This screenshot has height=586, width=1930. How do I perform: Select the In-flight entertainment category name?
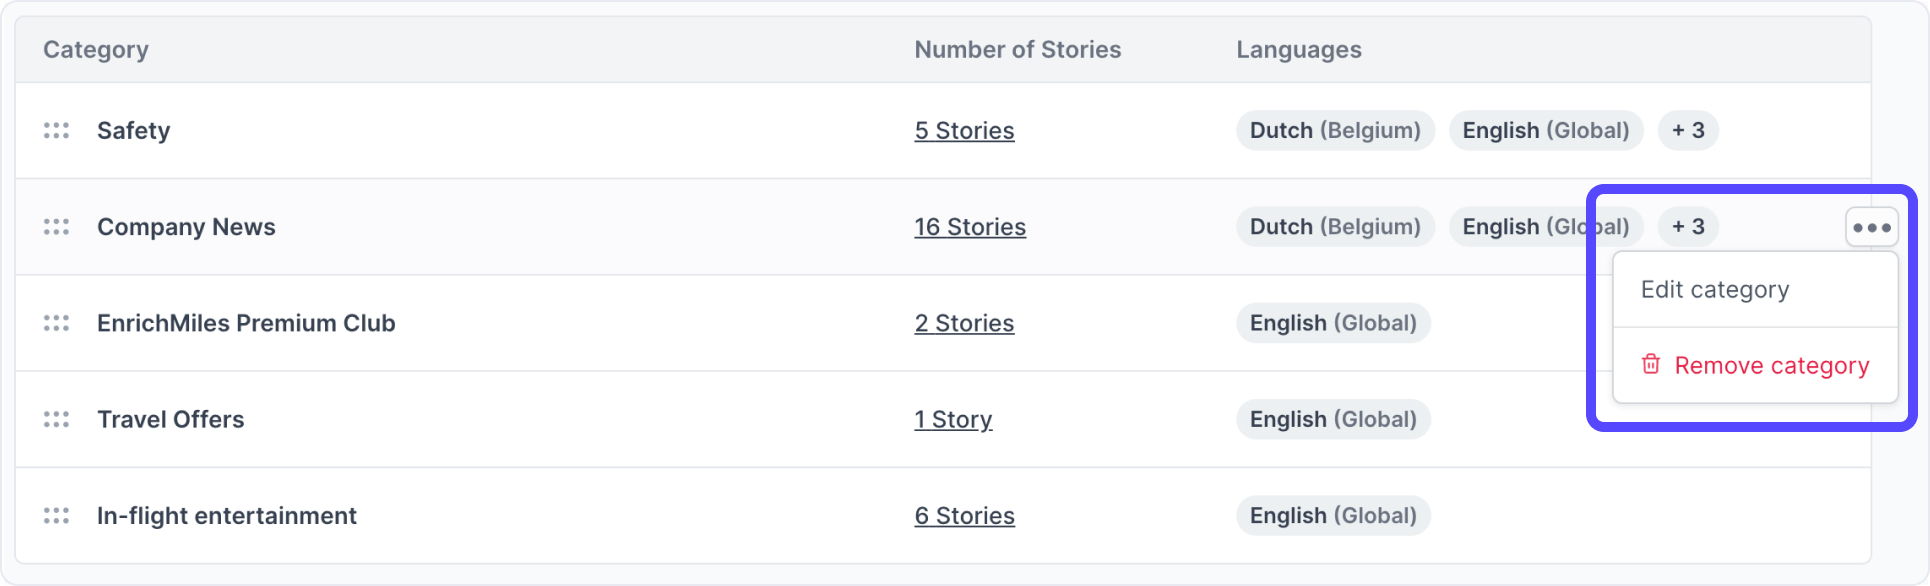(x=227, y=516)
